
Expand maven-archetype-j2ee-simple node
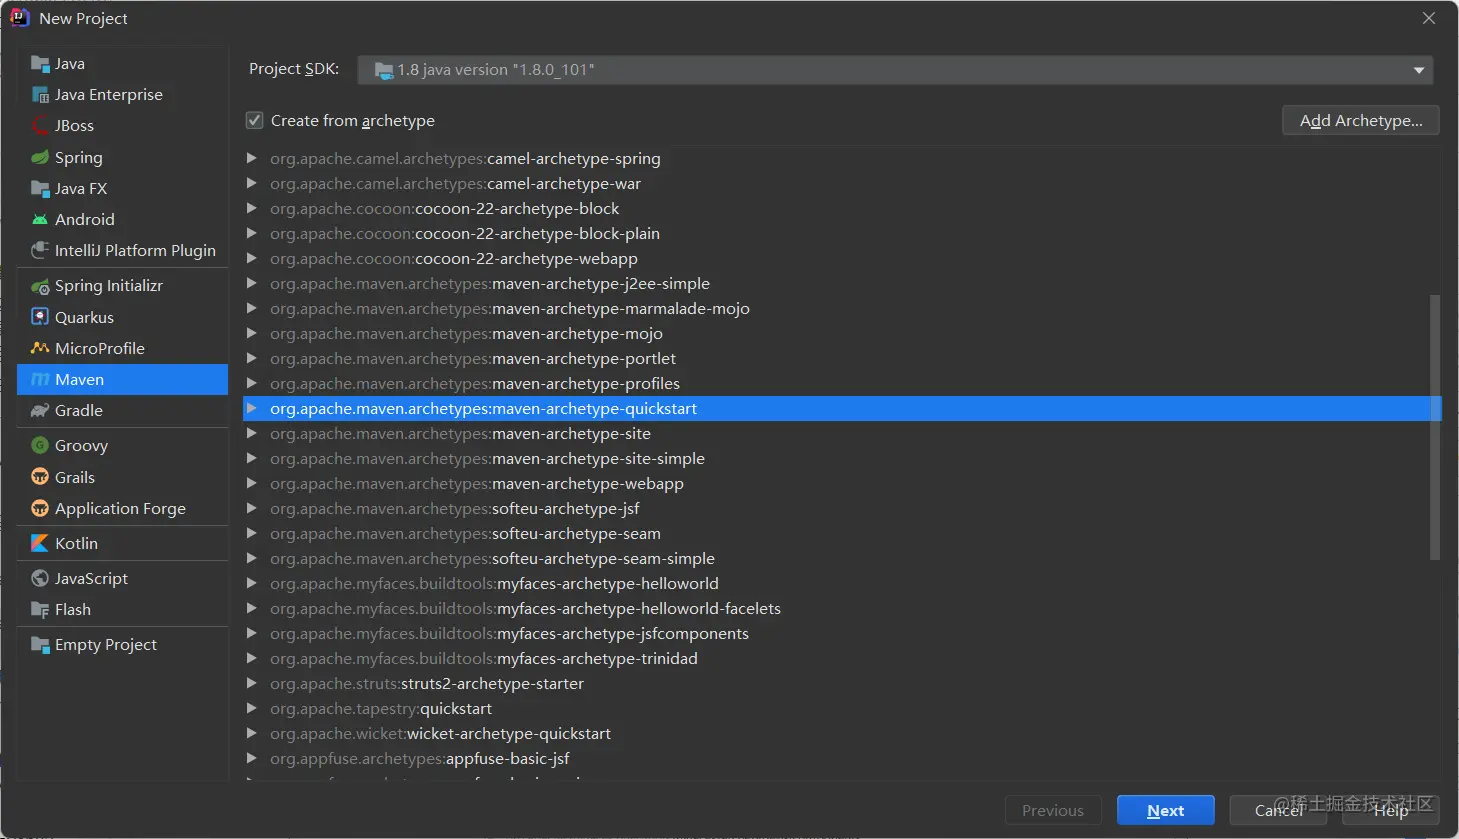click(x=252, y=283)
